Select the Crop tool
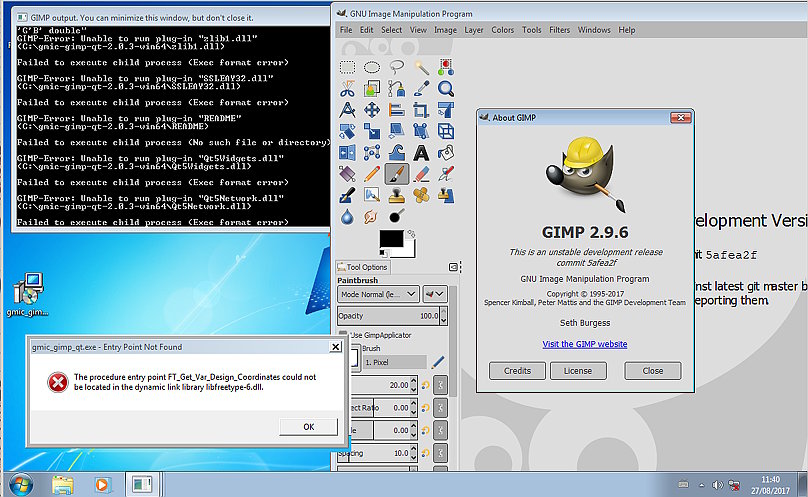The width and height of the screenshot is (808, 497). coord(421,110)
